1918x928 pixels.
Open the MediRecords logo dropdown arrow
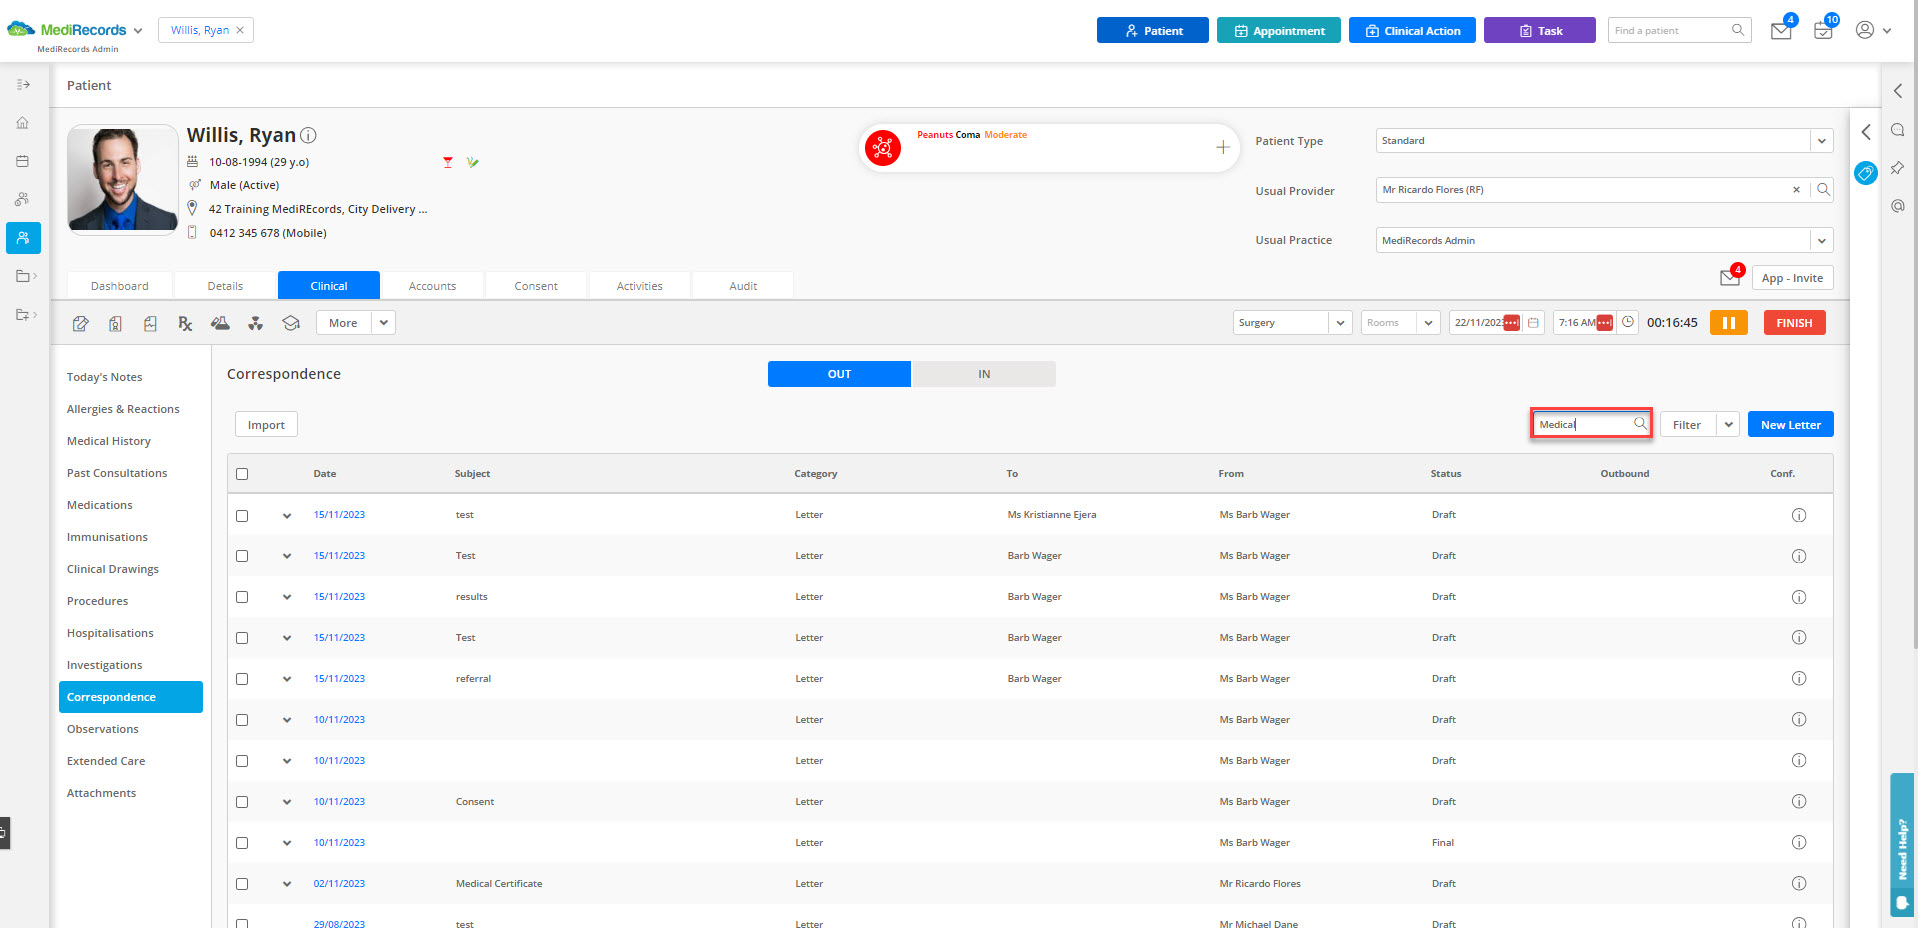pyautogui.click(x=138, y=31)
